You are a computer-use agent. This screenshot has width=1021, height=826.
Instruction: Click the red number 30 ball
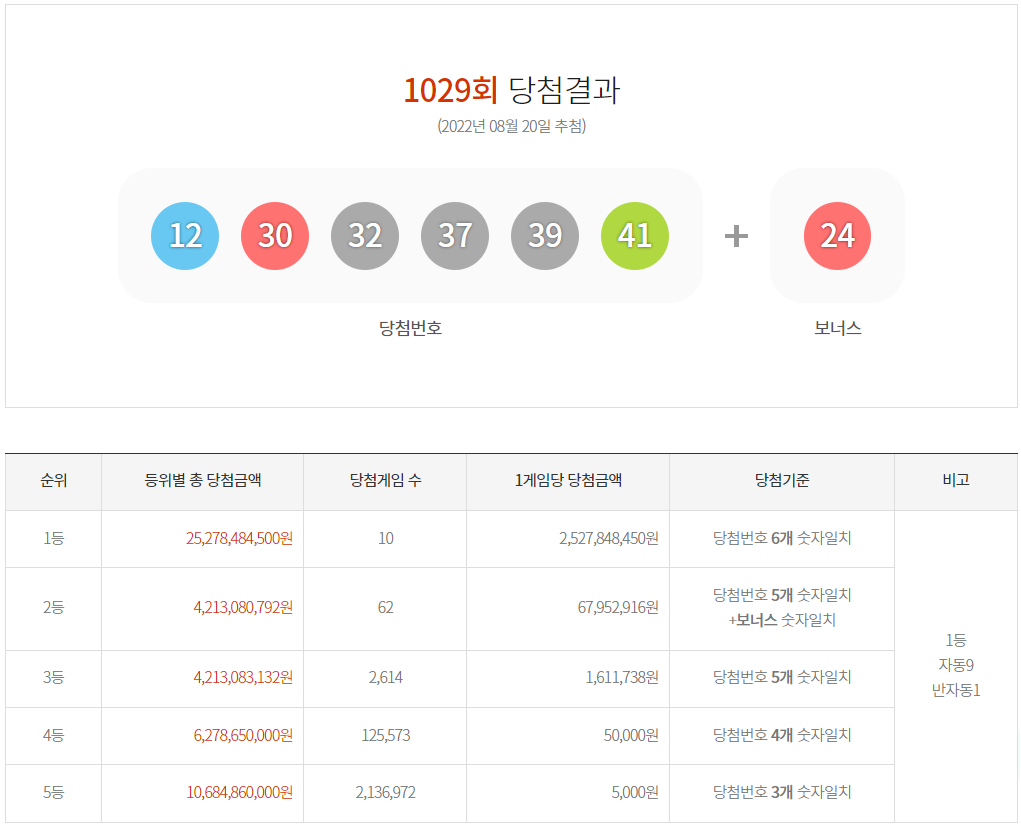(x=275, y=236)
